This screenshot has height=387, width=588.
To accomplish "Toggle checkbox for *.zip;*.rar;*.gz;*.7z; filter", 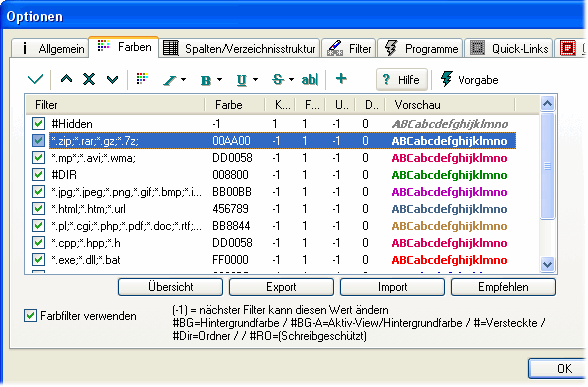I will pyautogui.click(x=38, y=141).
